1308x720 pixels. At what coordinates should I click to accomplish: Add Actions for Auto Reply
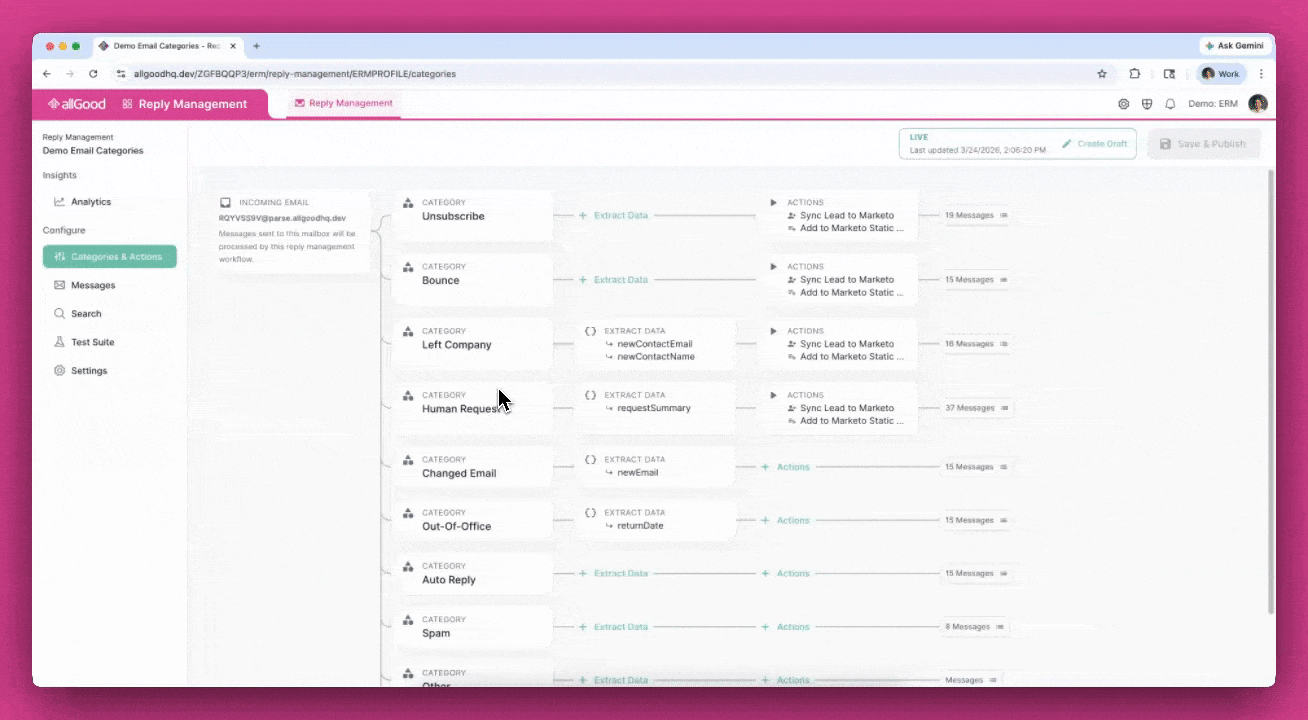coord(786,574)
